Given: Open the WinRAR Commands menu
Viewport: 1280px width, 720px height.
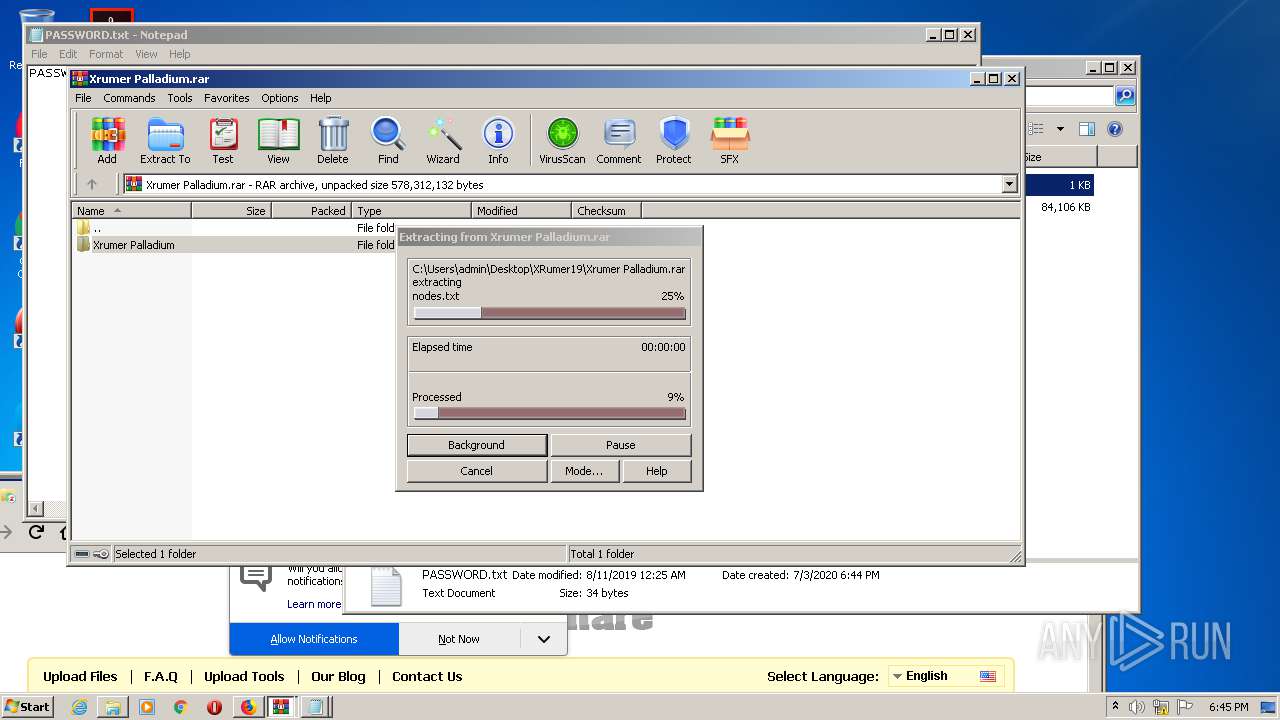Looking at the screenshot, I should tap(129, 98).
